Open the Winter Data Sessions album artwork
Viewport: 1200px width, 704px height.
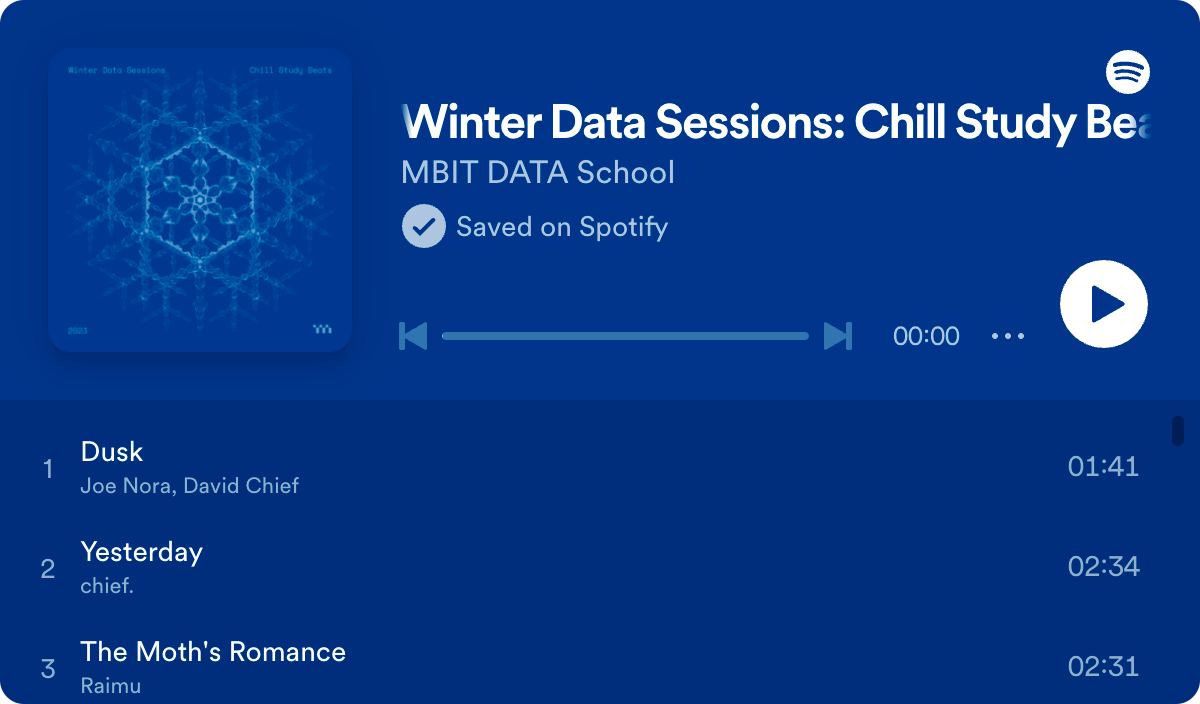coord(200,200)
